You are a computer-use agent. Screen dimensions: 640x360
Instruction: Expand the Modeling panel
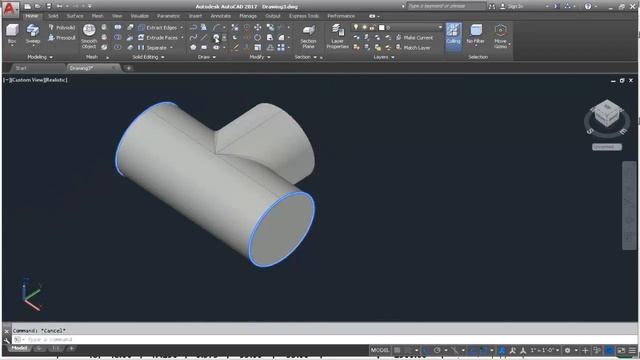point(40,57)
